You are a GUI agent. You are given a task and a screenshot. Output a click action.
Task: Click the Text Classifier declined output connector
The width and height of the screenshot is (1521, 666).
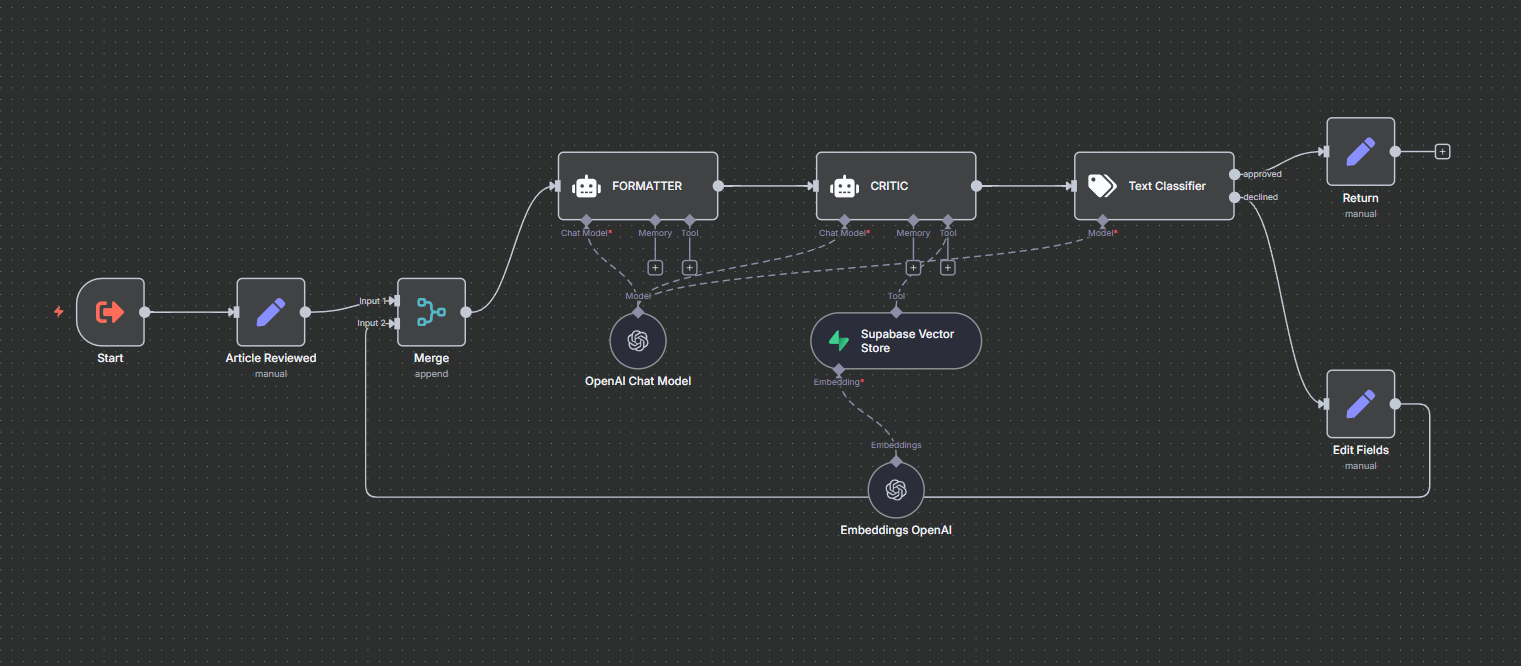[x=1235, y=197]
